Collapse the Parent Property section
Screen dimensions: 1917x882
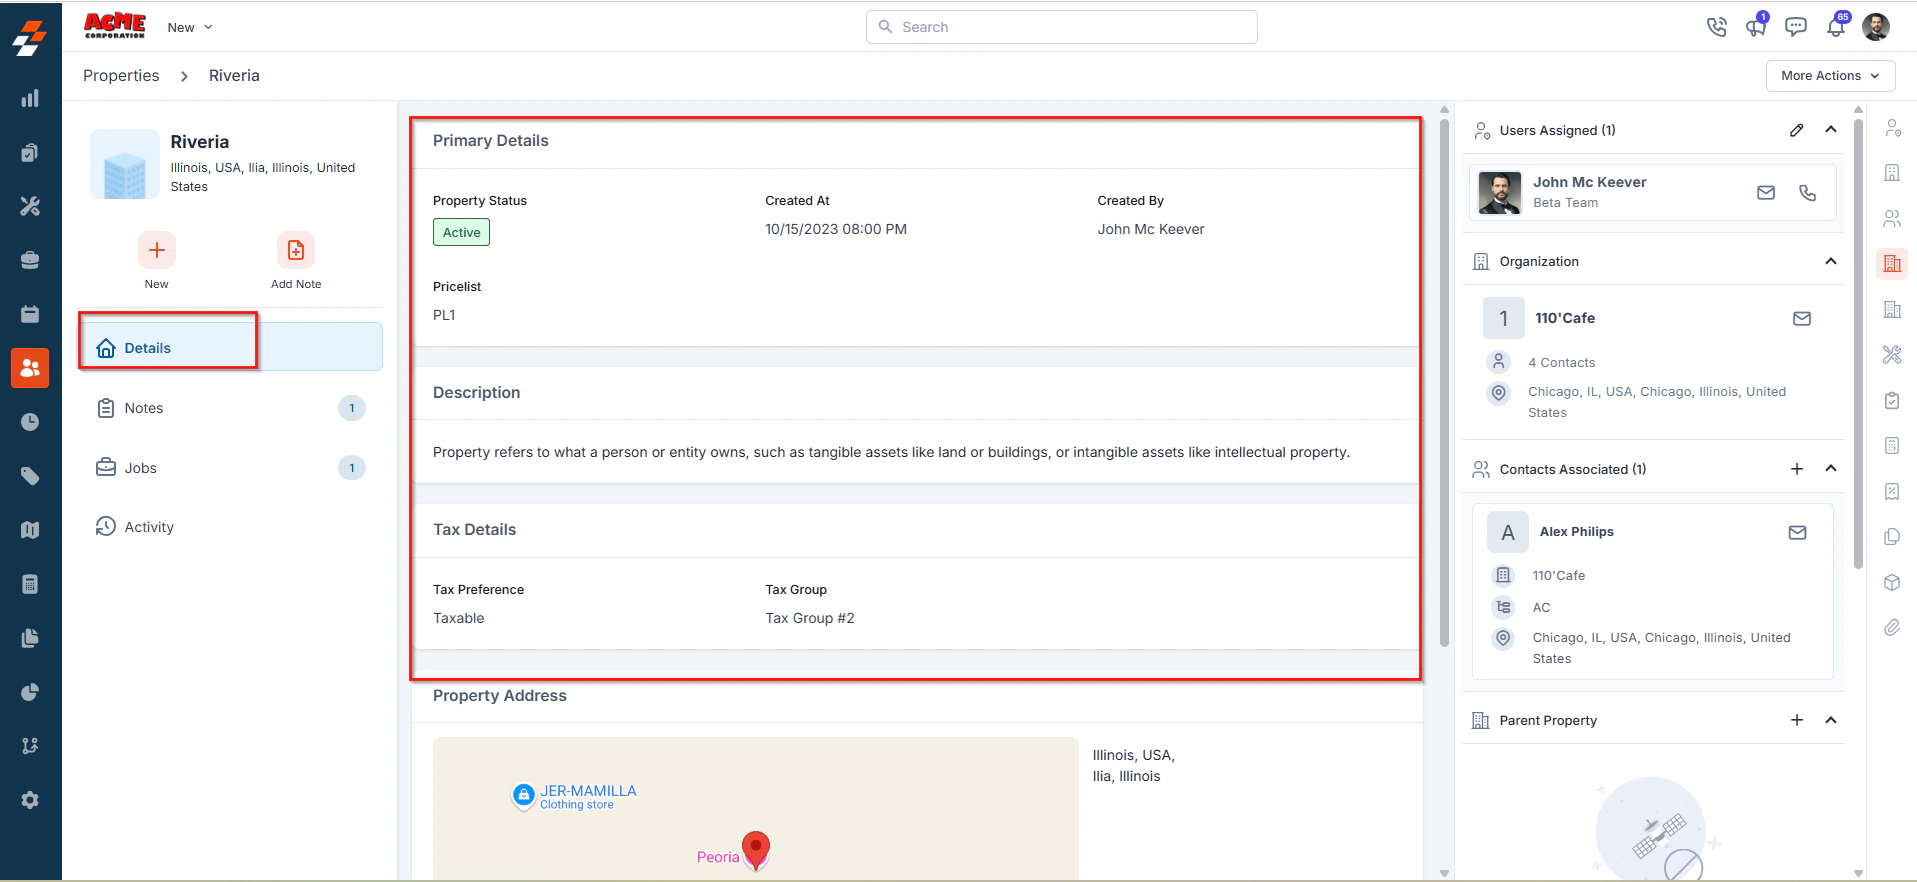click(1831, 720)
